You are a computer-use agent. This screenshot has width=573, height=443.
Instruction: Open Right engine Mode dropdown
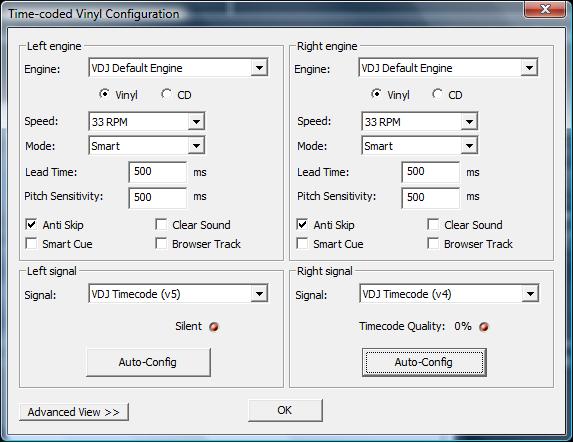point(420,146)
